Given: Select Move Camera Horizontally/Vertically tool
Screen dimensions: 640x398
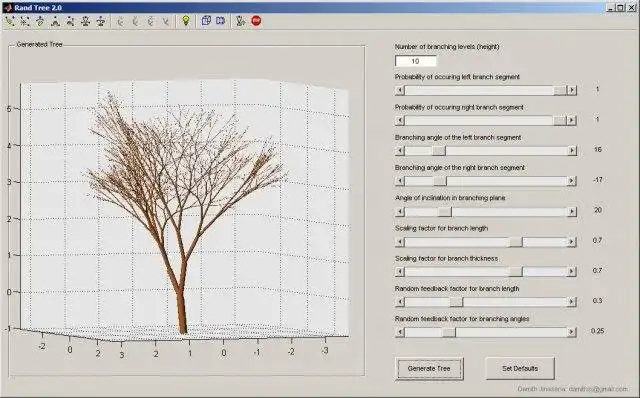Looking at the screenshot, I should 55,21.
